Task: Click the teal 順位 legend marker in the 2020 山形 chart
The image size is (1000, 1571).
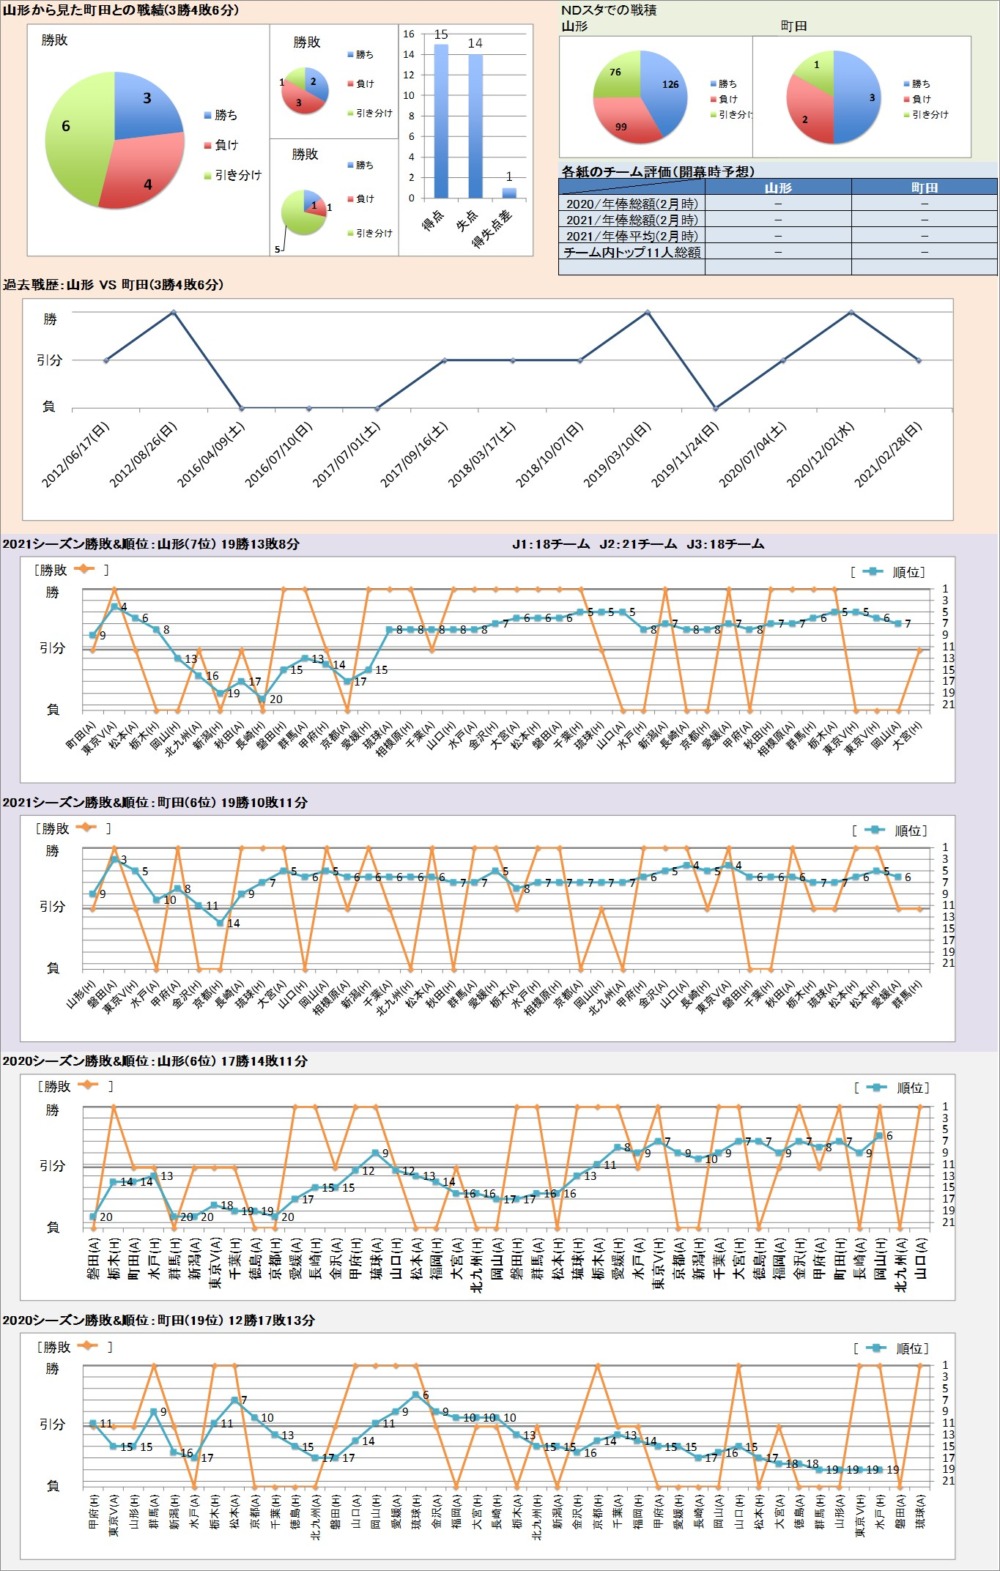Action: (x=877, y=1087)
